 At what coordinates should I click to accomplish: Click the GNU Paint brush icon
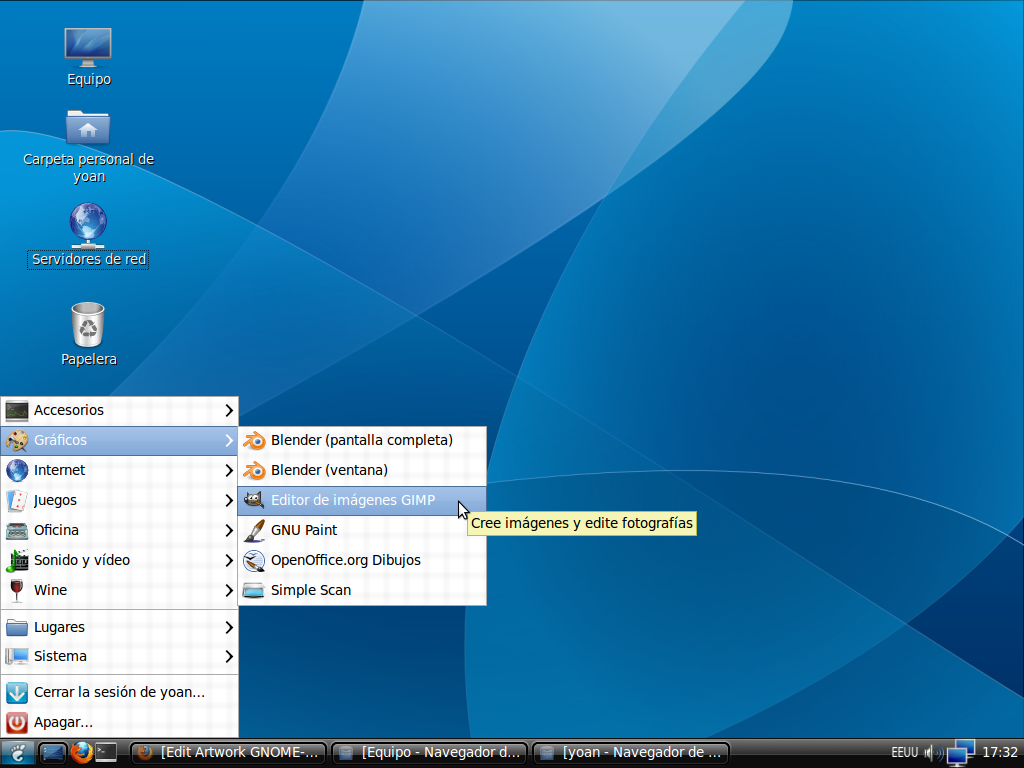click(253, 530)
